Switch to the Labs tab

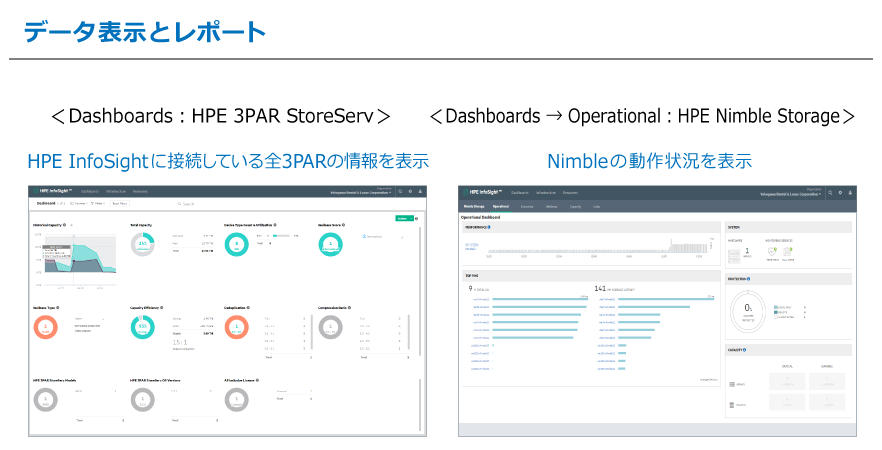(596, 206)
